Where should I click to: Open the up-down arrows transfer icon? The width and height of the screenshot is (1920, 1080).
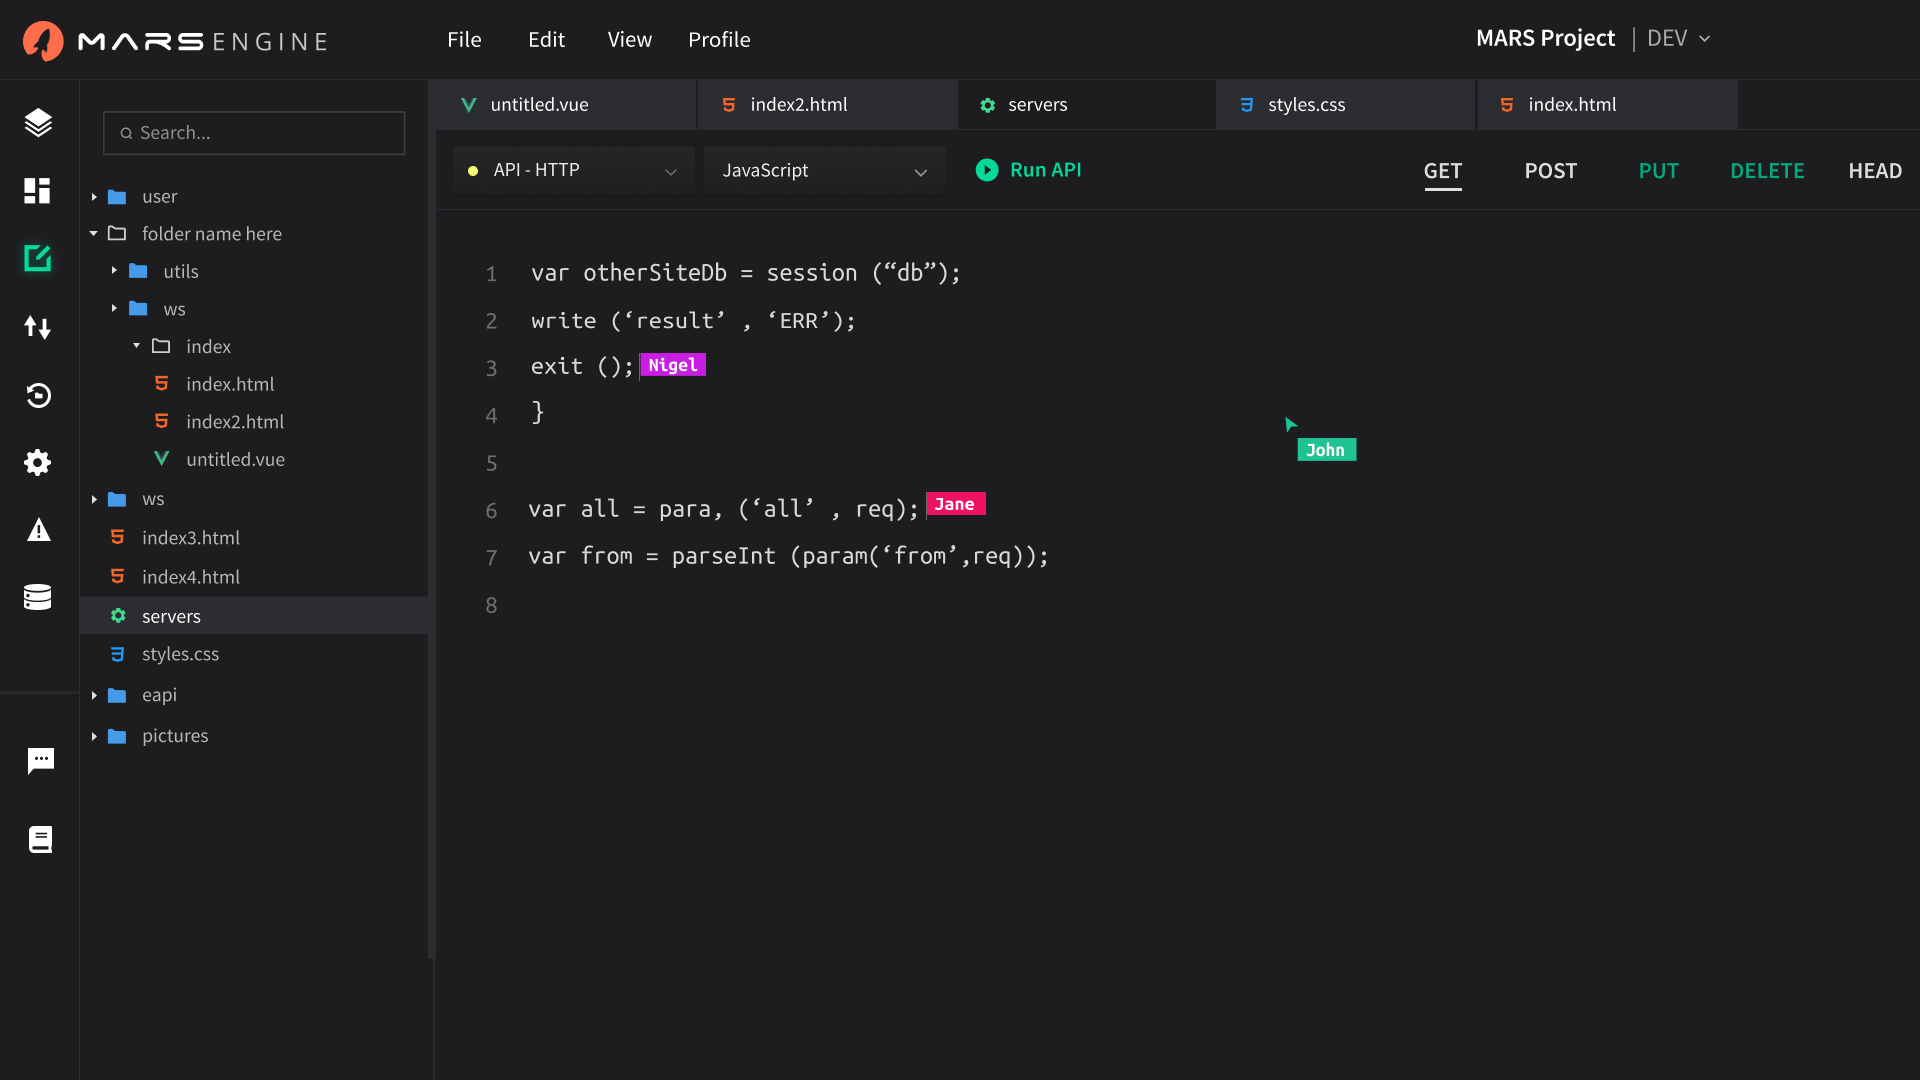[38, 327]
